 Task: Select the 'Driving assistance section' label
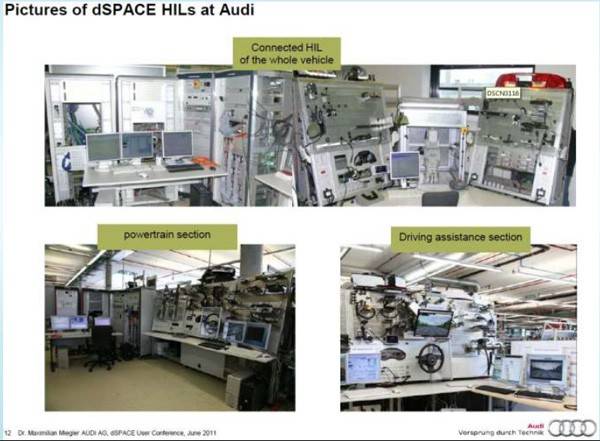(460, 237)
